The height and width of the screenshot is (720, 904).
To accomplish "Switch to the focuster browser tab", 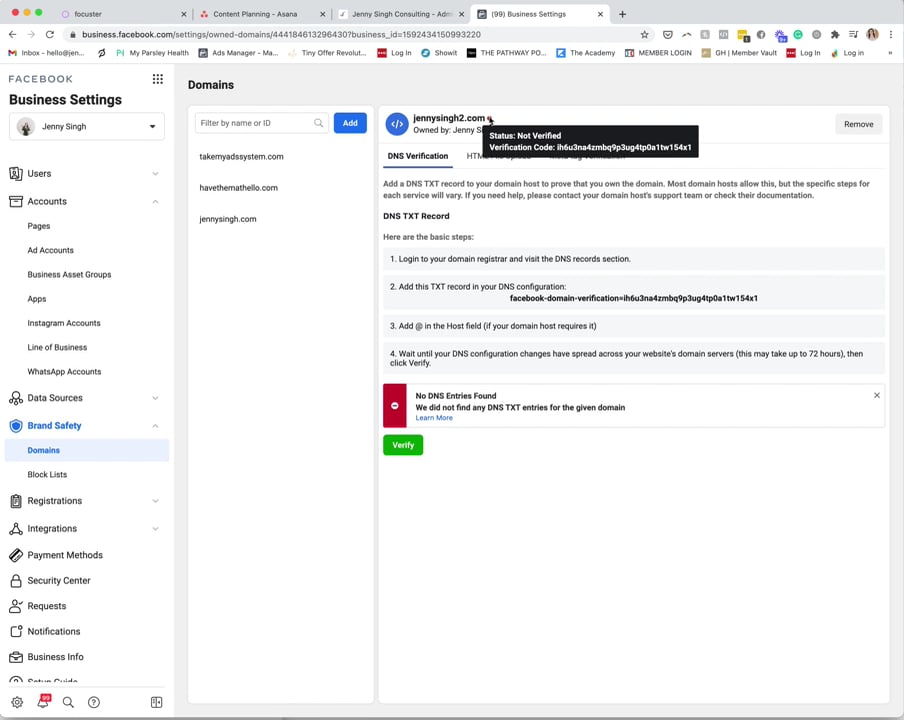I will tap(123, 14).
